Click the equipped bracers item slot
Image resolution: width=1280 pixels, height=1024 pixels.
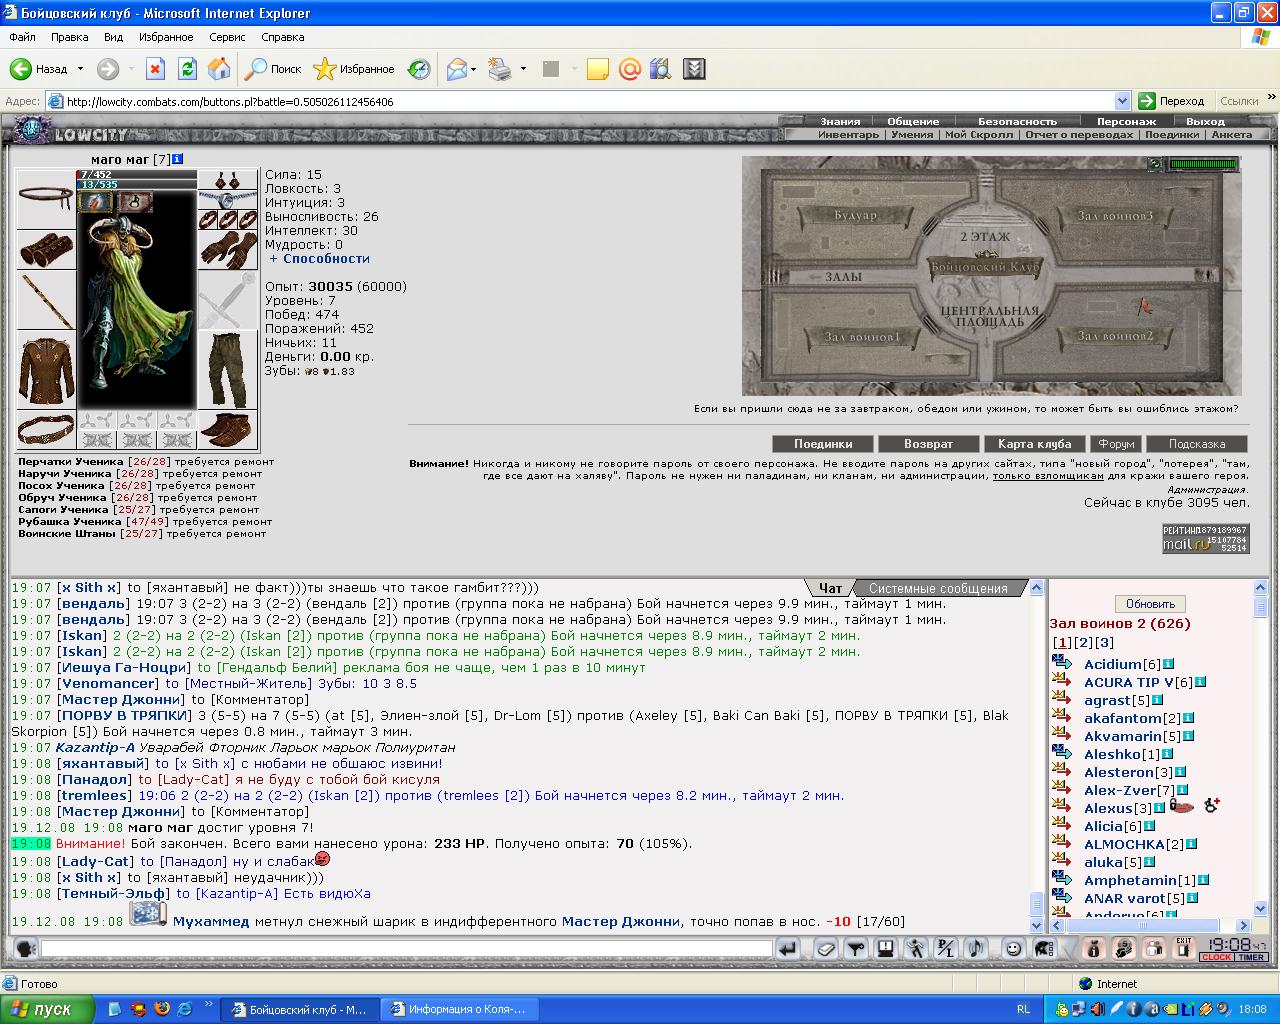point(46,249)
